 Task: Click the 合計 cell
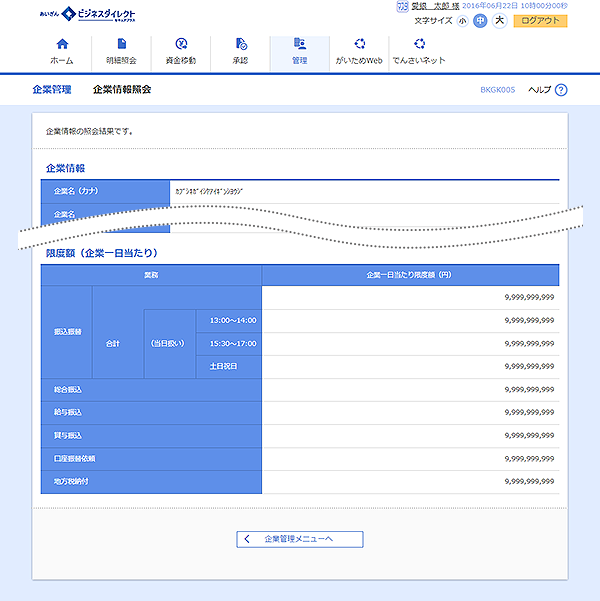[113, 343]
